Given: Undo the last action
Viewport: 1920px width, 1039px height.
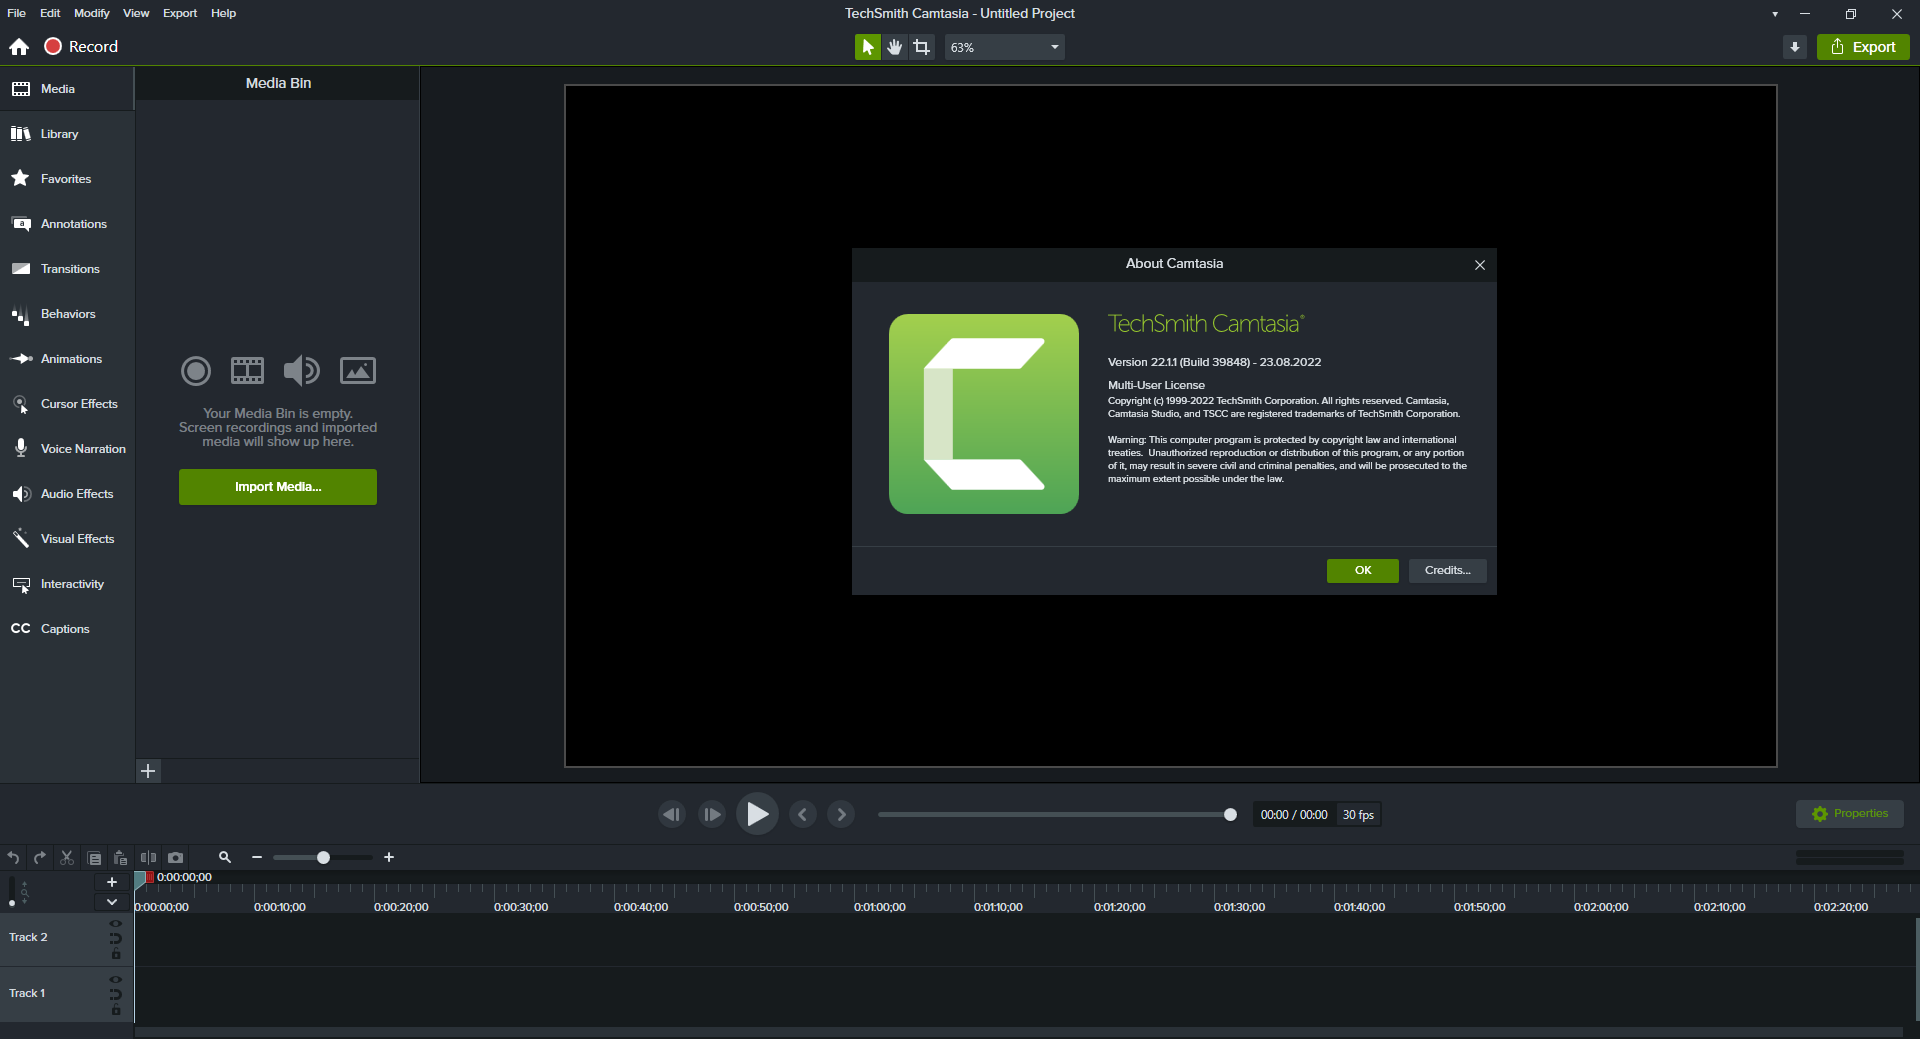Looking at the screenshot, I should (x=13, y=858).
